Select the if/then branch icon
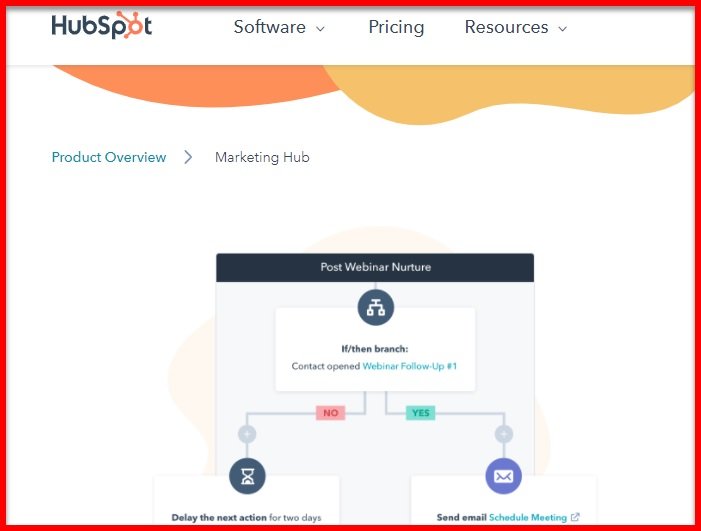The width and height of the screenshot is (701, 531). coord(376,308)
